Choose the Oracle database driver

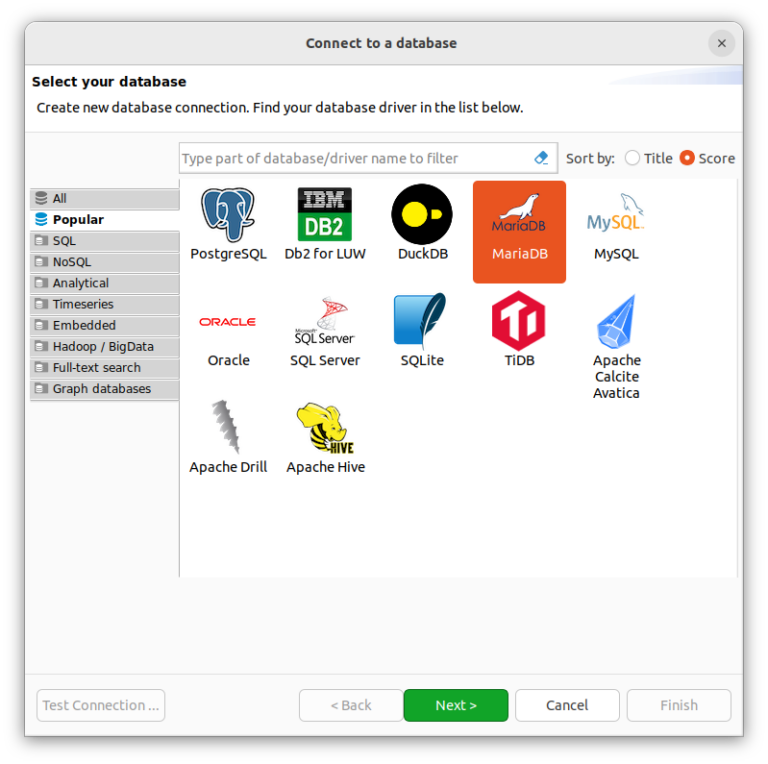[x=228, y=323]
